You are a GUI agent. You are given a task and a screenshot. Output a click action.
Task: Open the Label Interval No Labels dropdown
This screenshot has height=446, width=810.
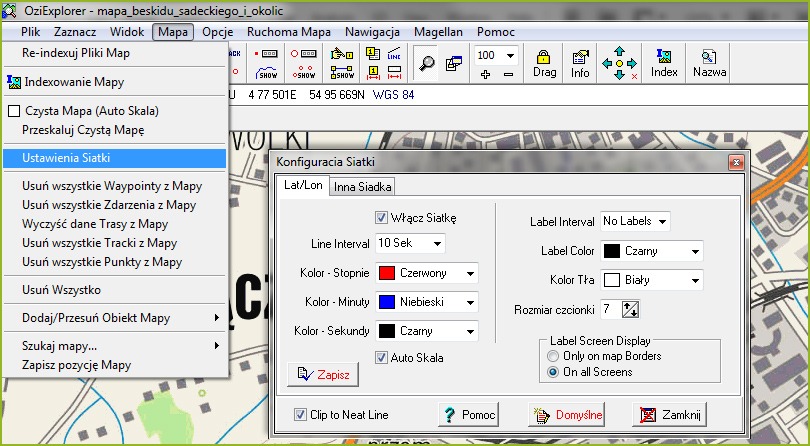(662, 222)
